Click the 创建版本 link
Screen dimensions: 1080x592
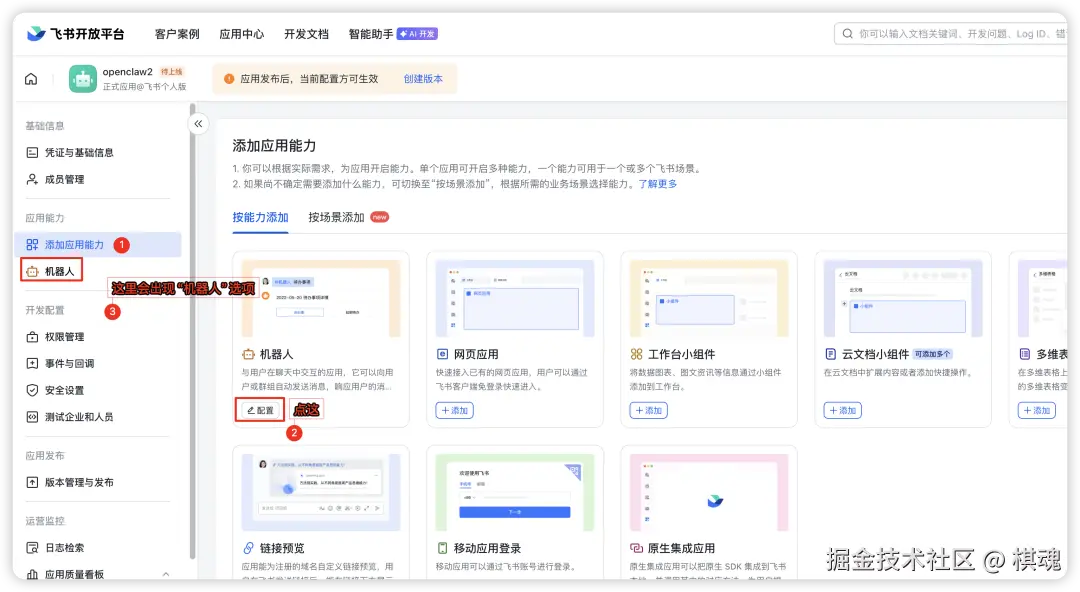[x=423, y=79]
